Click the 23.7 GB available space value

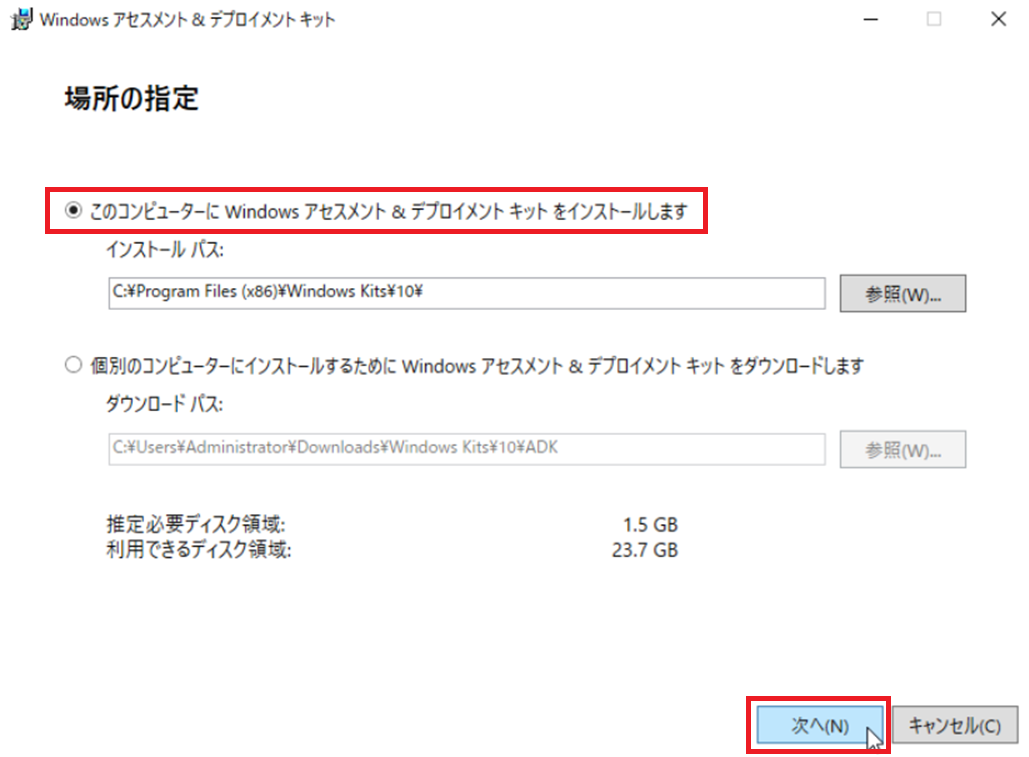[x=644, y=550]
